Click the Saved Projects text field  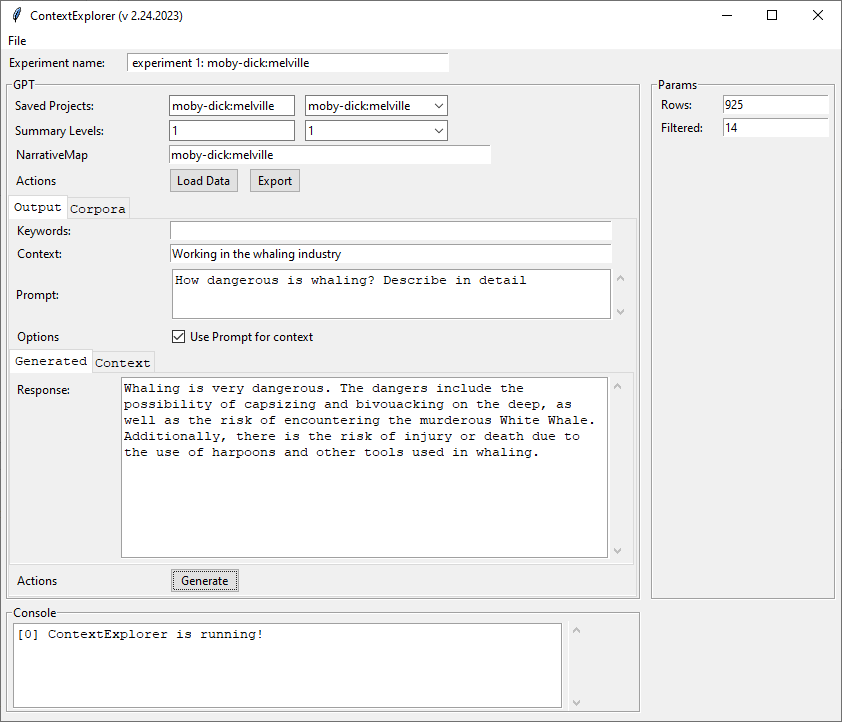[232, 106]
